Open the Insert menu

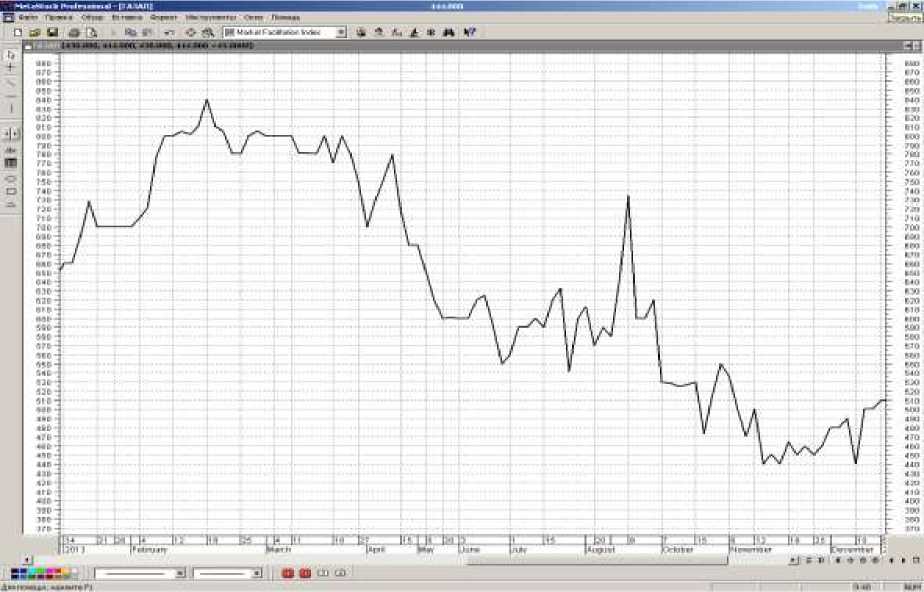[127, 18]
